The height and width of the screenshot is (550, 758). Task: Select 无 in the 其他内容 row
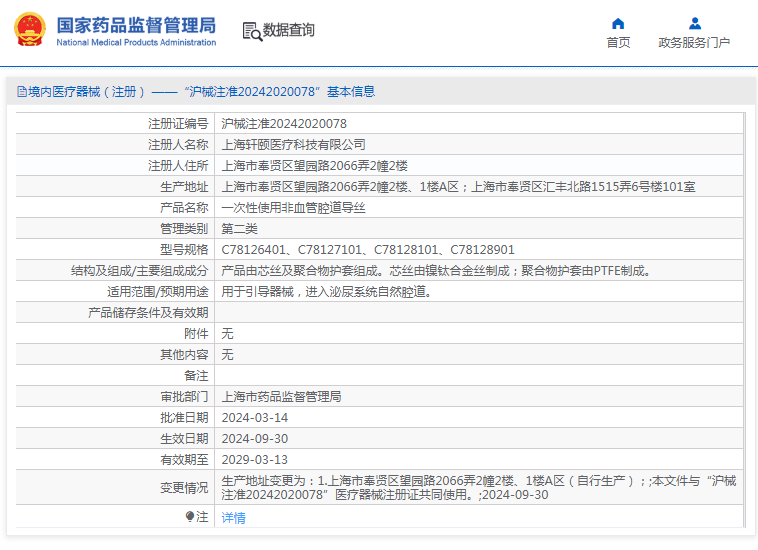pos(227,355)
